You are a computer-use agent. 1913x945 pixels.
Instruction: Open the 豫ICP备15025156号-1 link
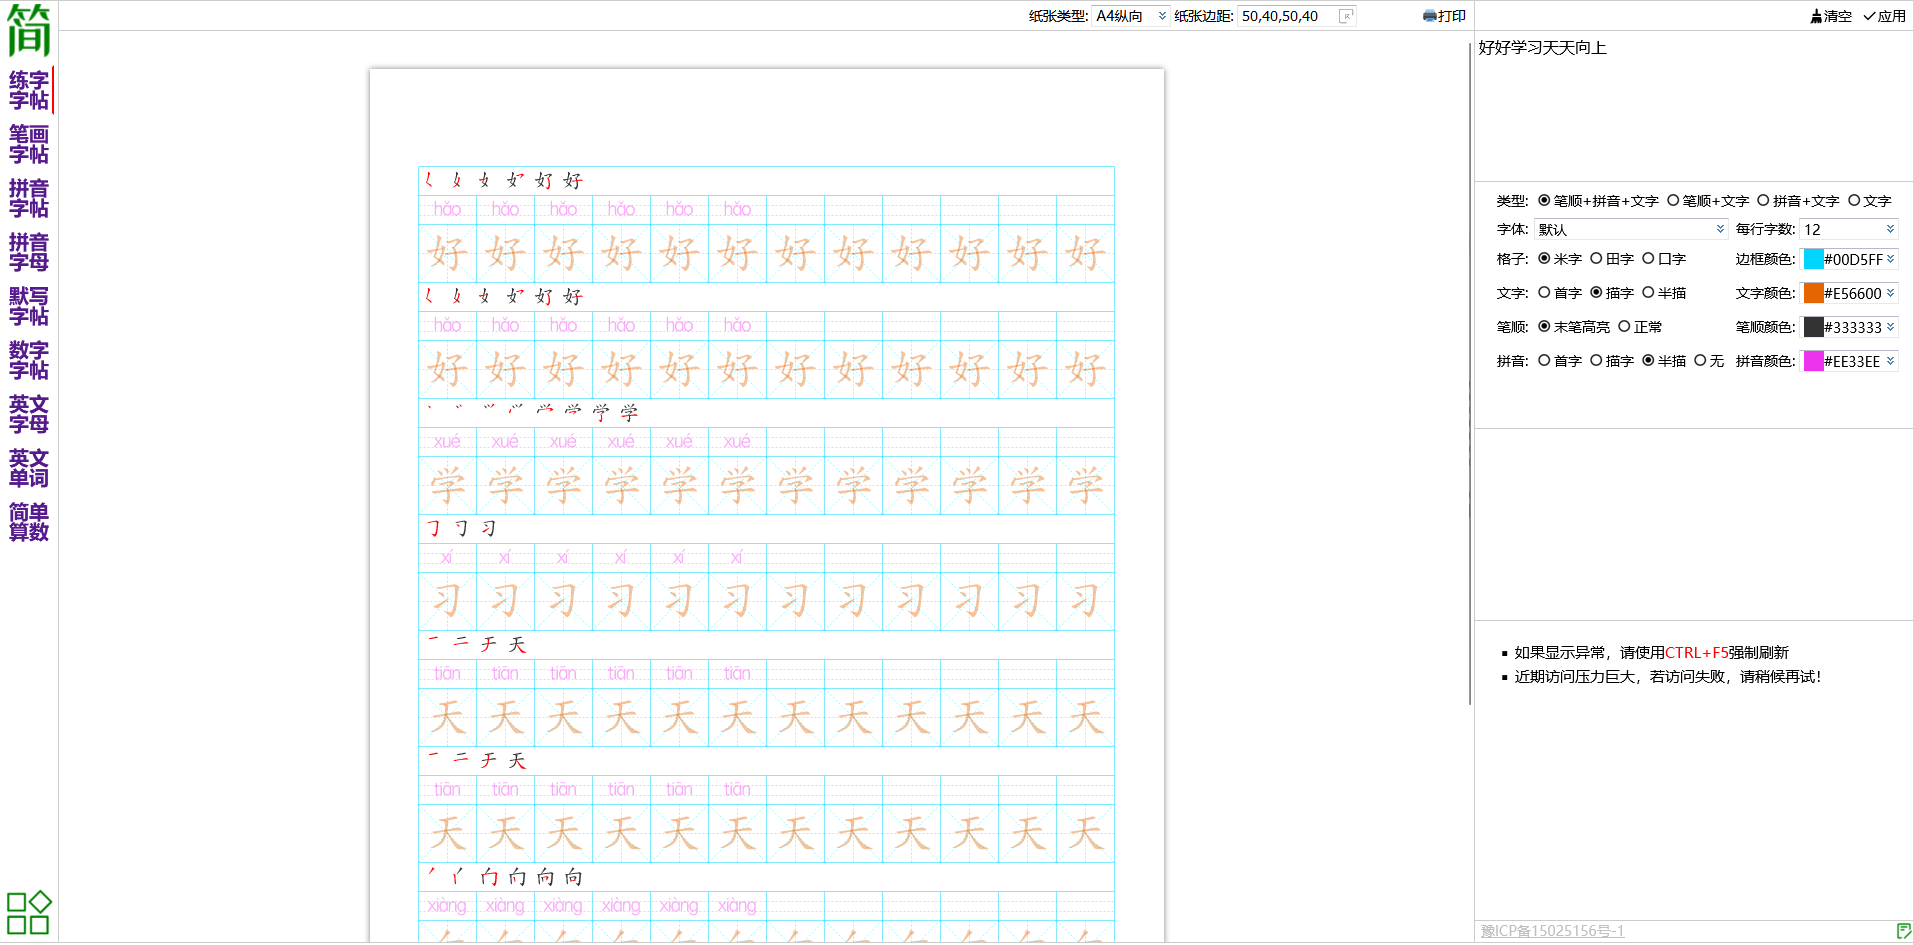pyautogui.click(x=1552, y=931)
